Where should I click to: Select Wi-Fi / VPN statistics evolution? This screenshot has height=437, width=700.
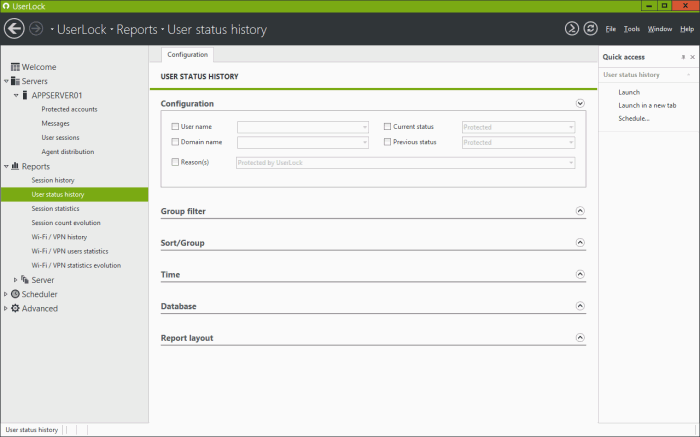pos(76,265)
